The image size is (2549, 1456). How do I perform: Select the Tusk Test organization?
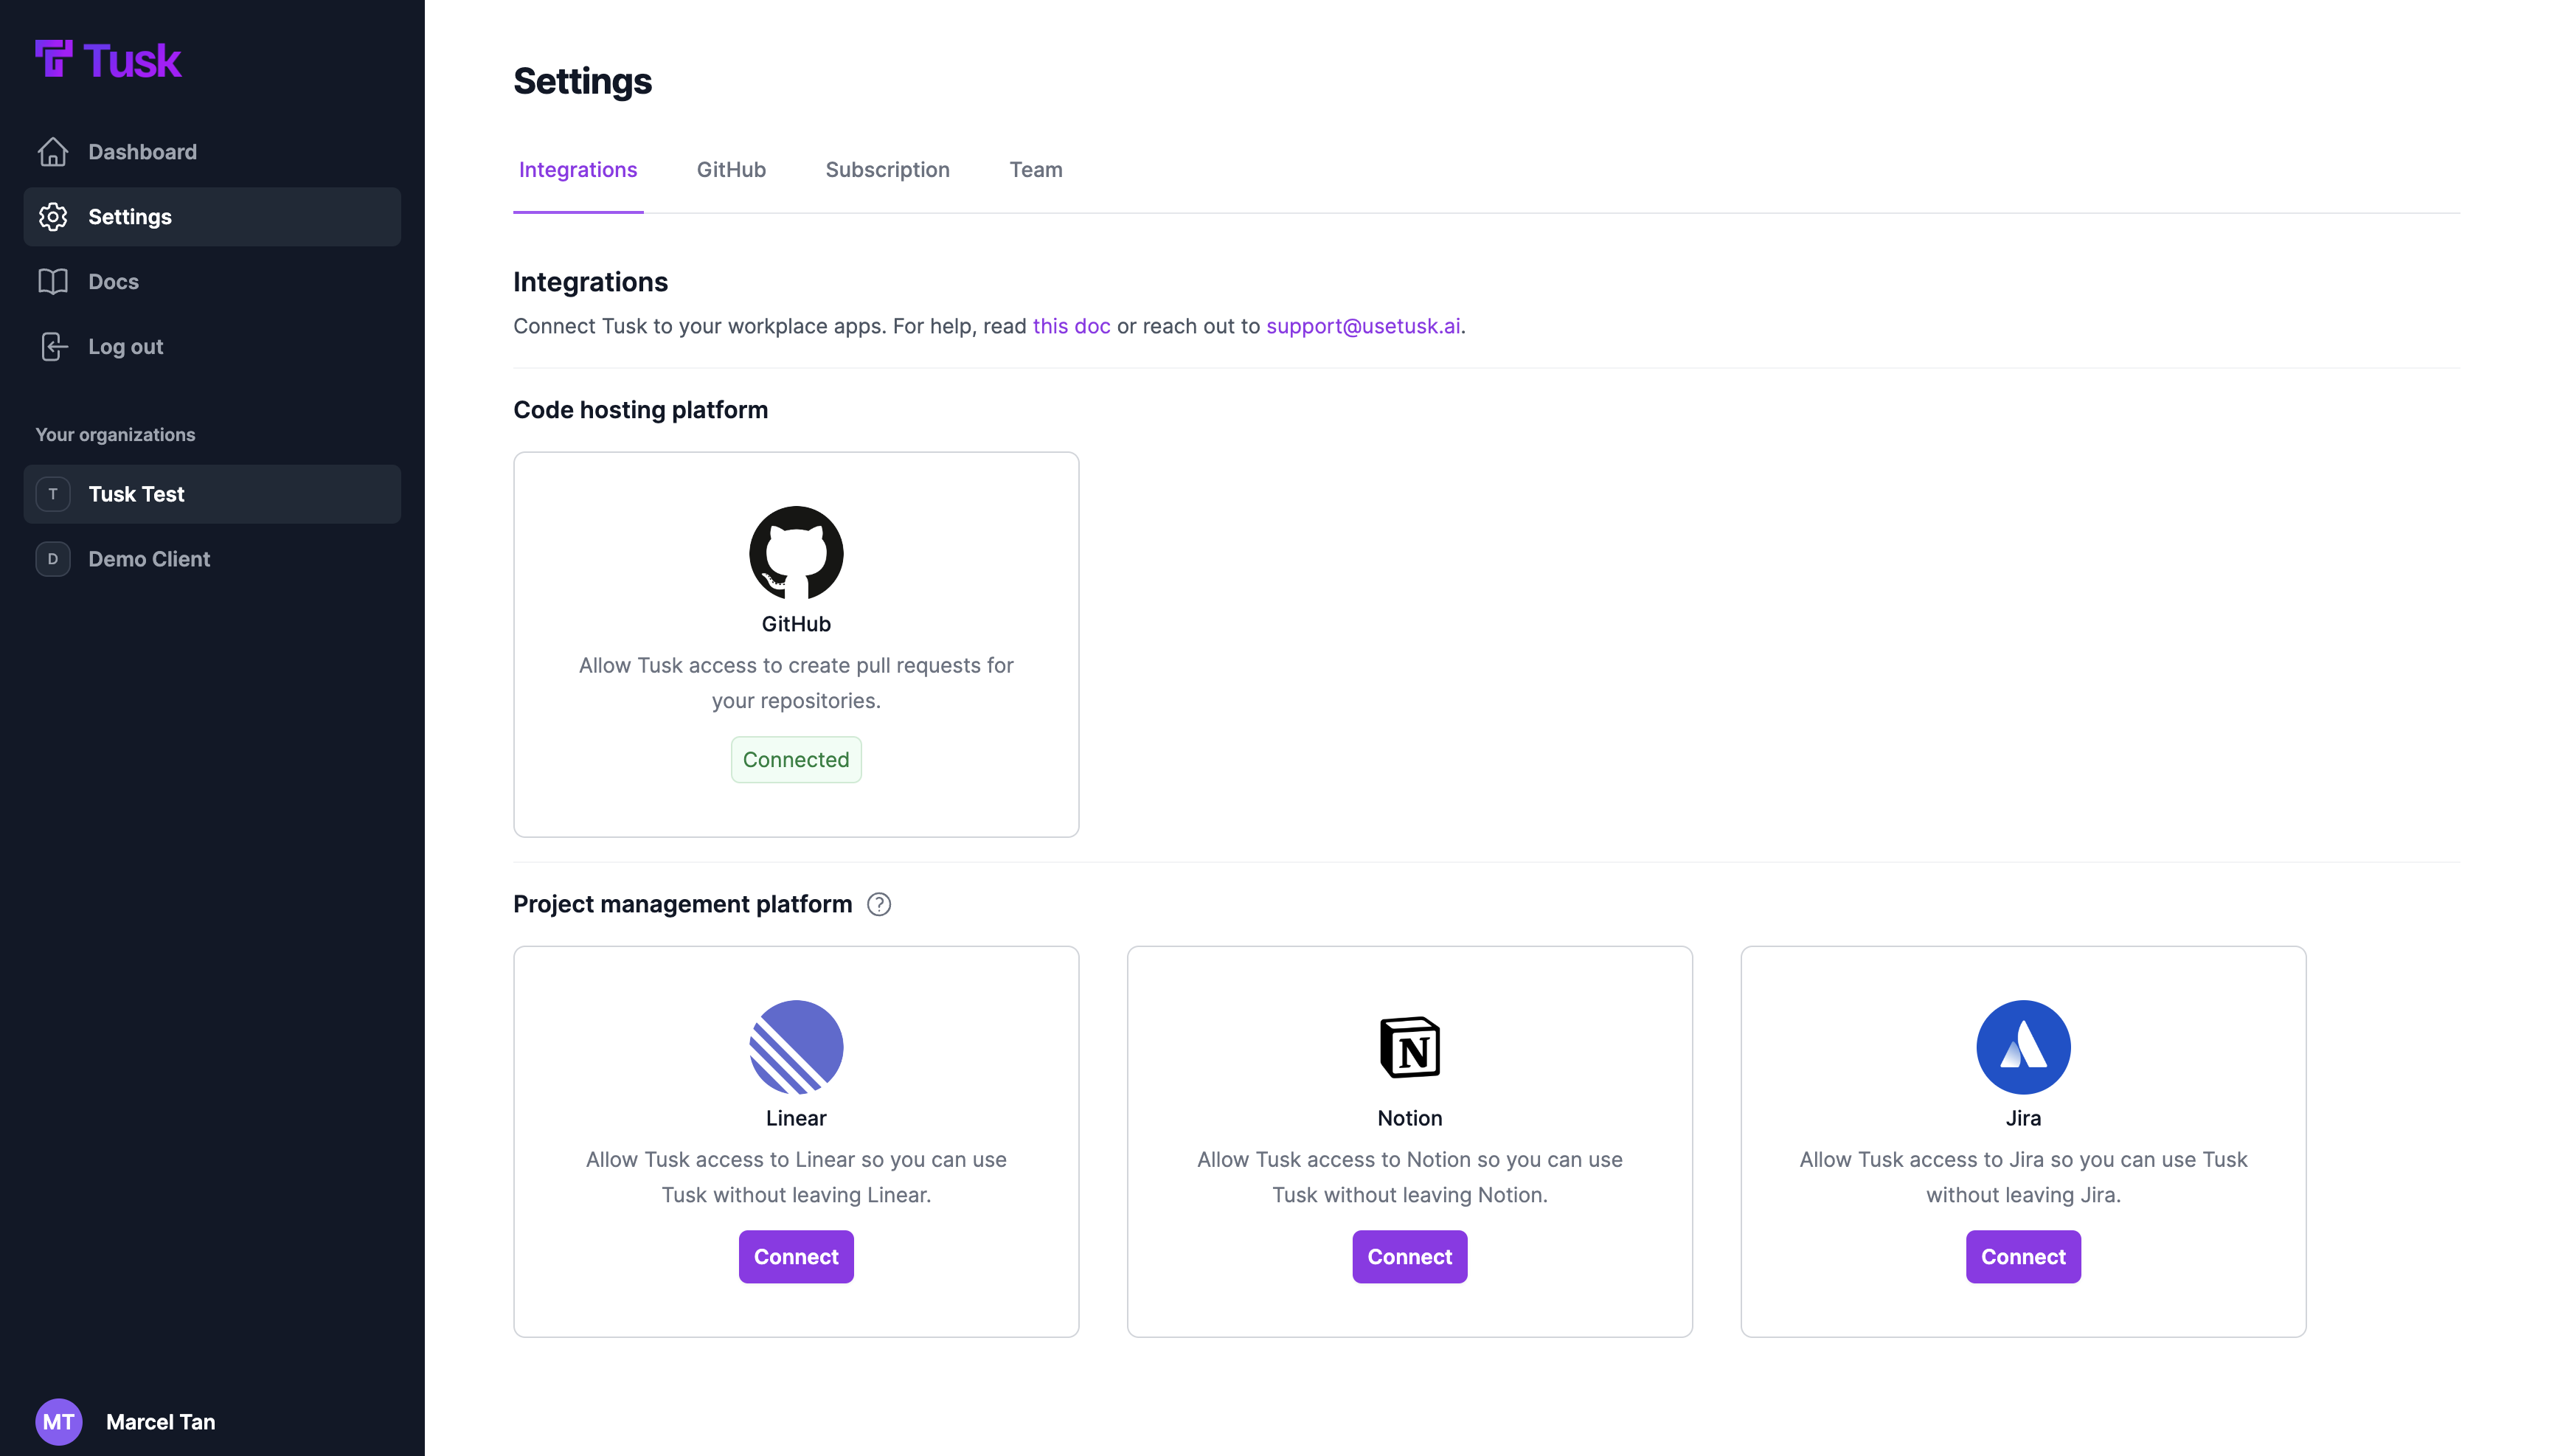point(212,494)
